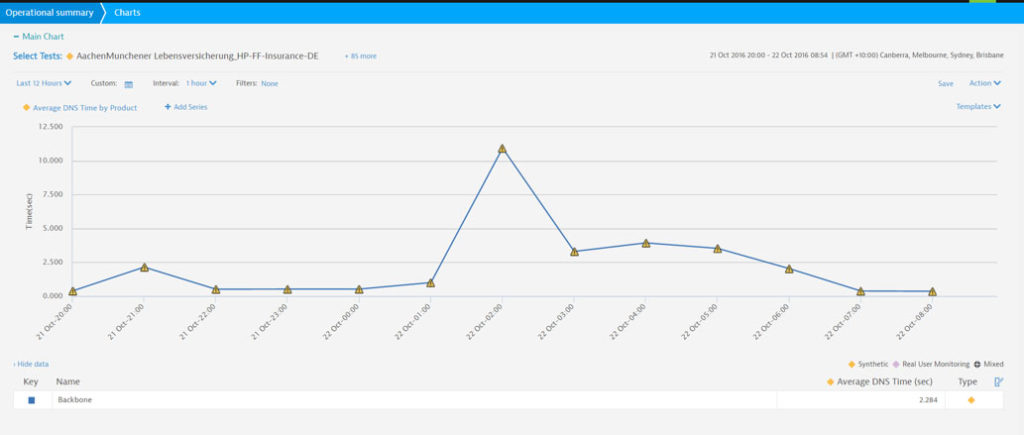Toggle the Mixed legend filter
Viewport: 1024px width, 435px height.
coord(986,364)
